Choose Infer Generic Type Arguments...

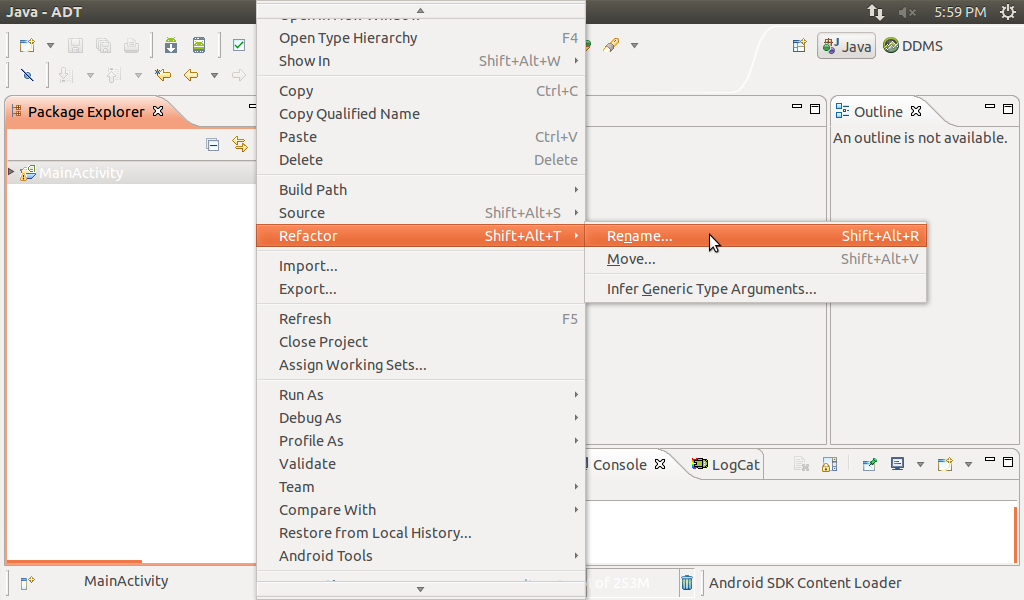click(x=756, y=289)
